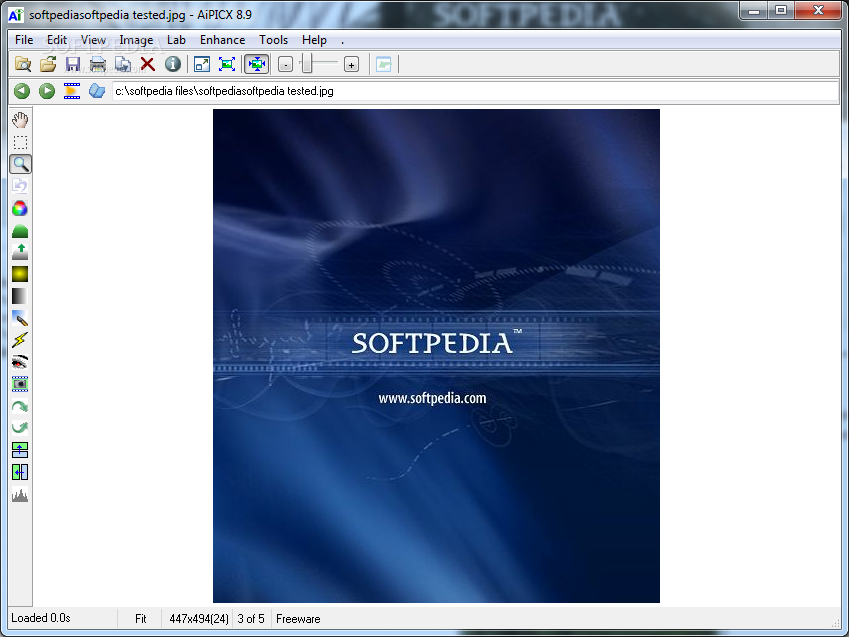Open the File menu
This screenshot has height=637, width=849.
24,40
